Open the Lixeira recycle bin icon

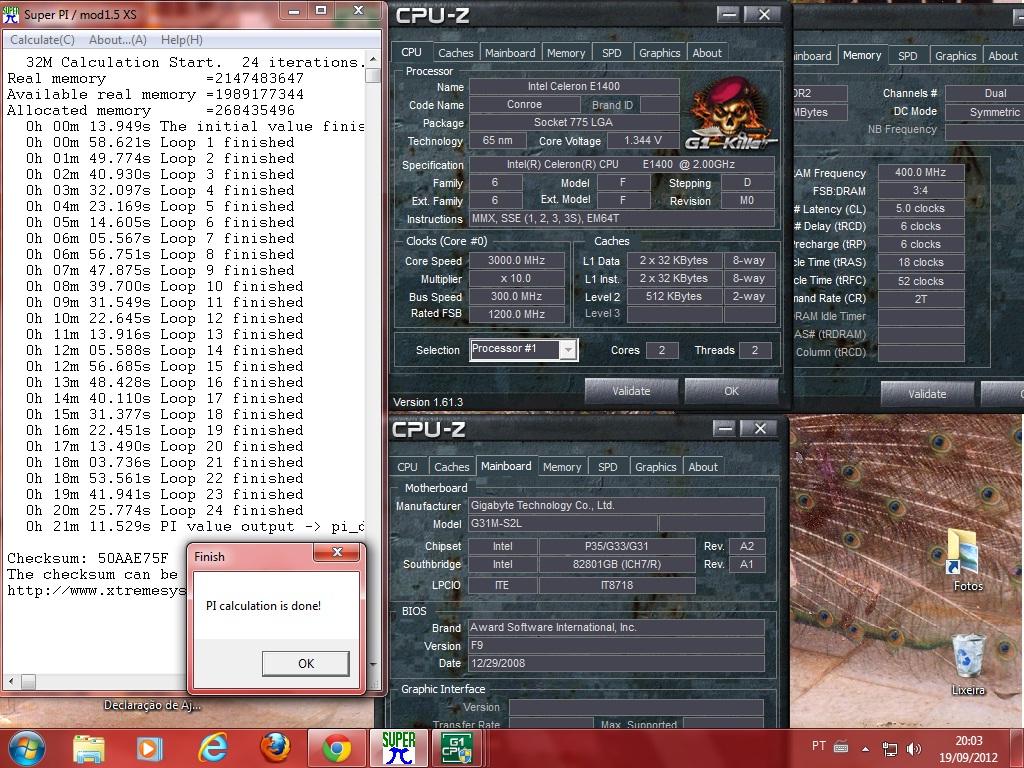pyautogui.click(x=968, y=664)
